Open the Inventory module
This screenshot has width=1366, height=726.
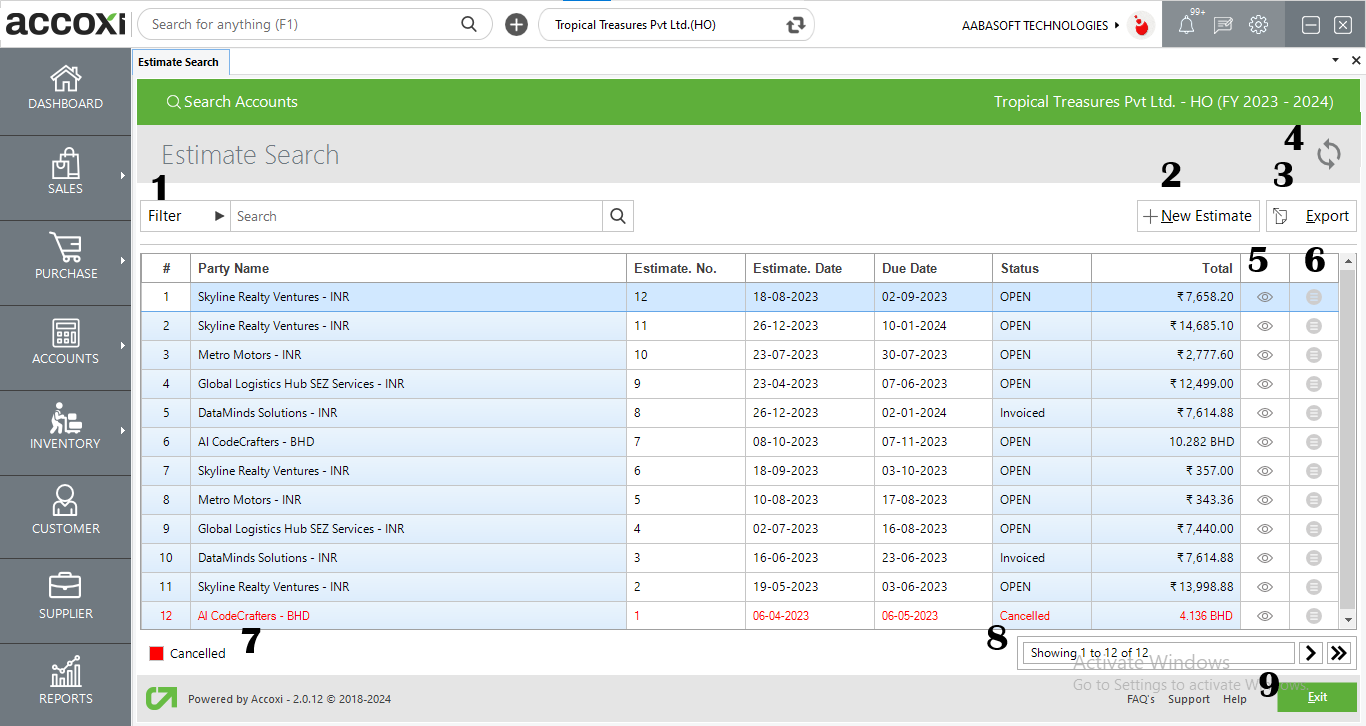click(65, 432)
